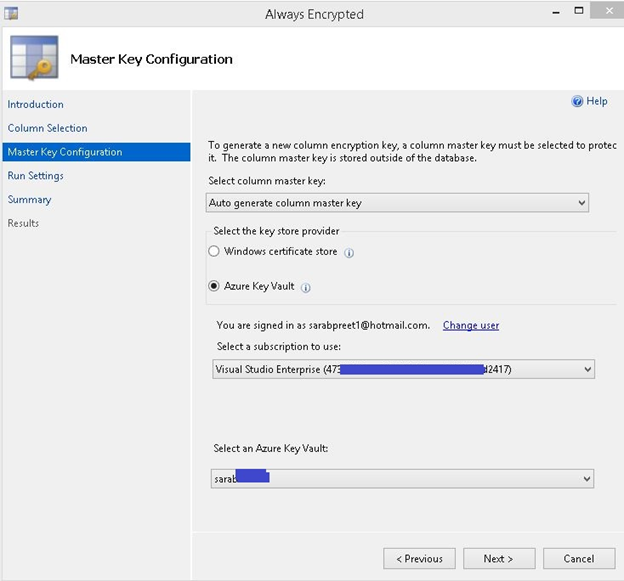Minimize the Always Encrypted window
Image resolution: width=624 pixels, height=581 pixels.
556,12
